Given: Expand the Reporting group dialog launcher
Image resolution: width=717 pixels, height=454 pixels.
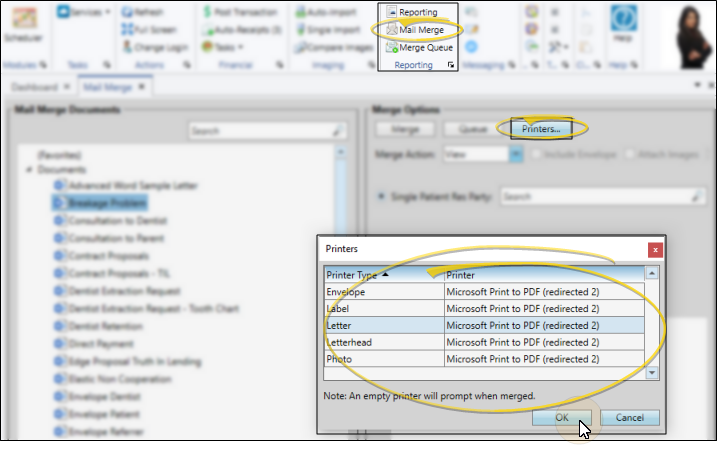Looking at the screenshot, I should pos(451,66).
